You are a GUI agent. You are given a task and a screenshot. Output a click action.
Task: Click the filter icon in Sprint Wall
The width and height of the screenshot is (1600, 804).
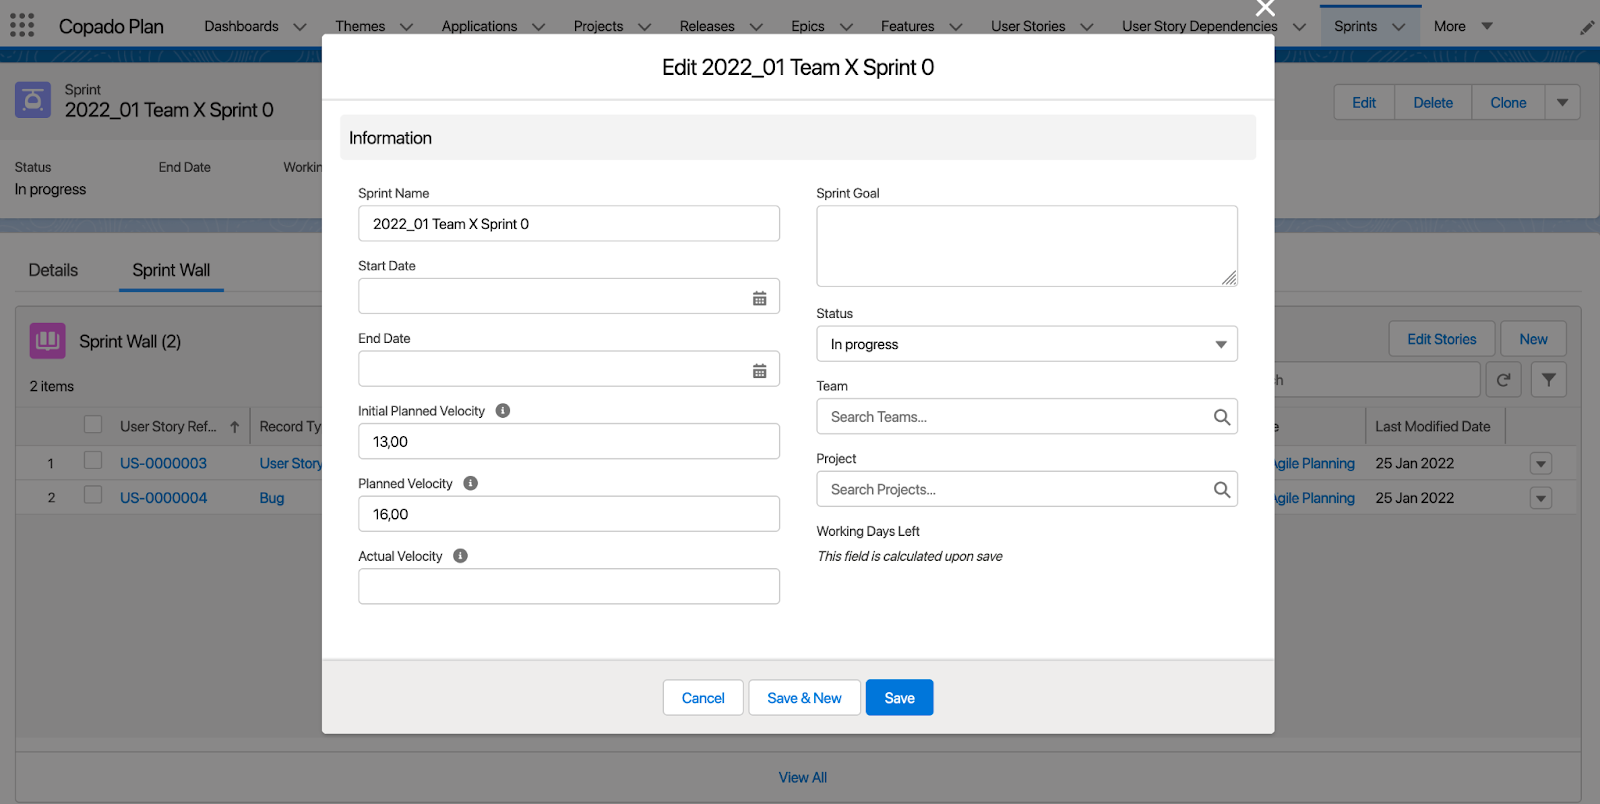(1548, 380)
